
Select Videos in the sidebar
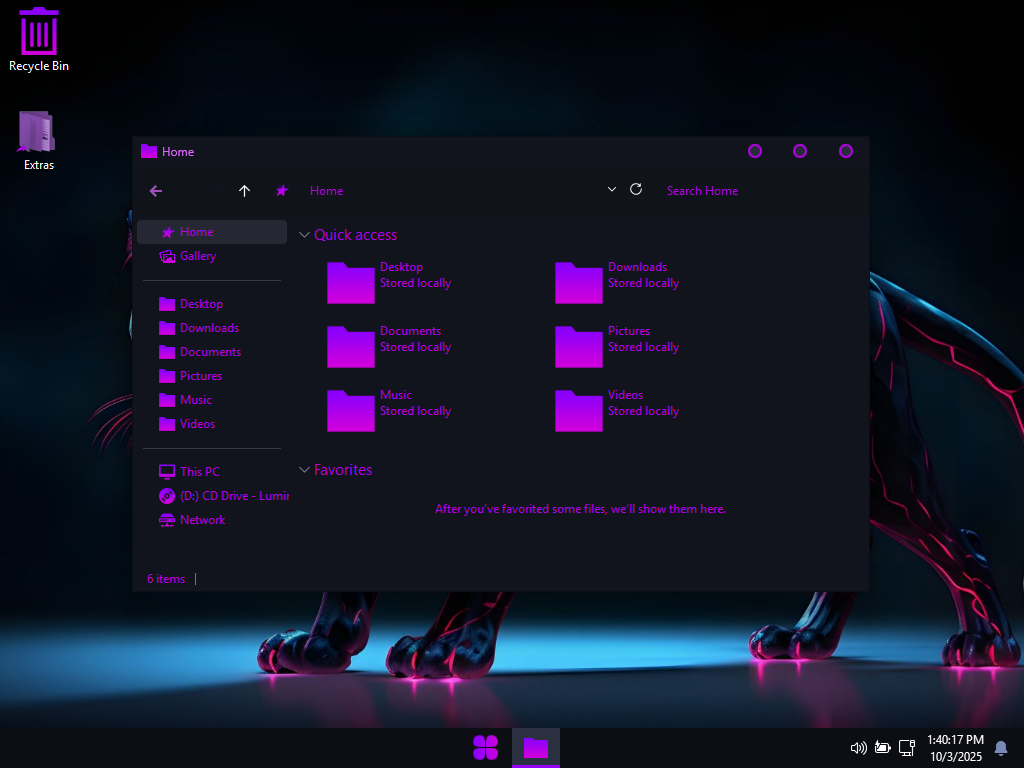click(212, 424)
